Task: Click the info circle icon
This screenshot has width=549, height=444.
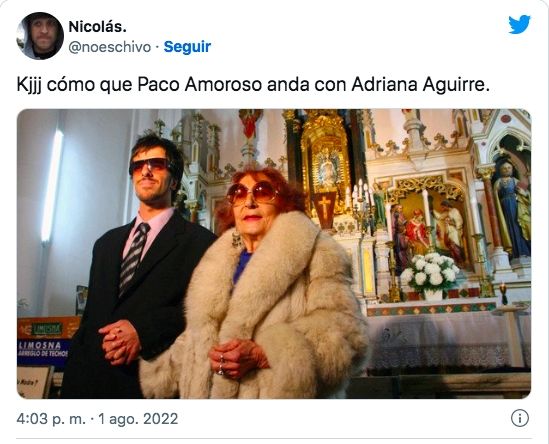Action: (x=520, y=418)
